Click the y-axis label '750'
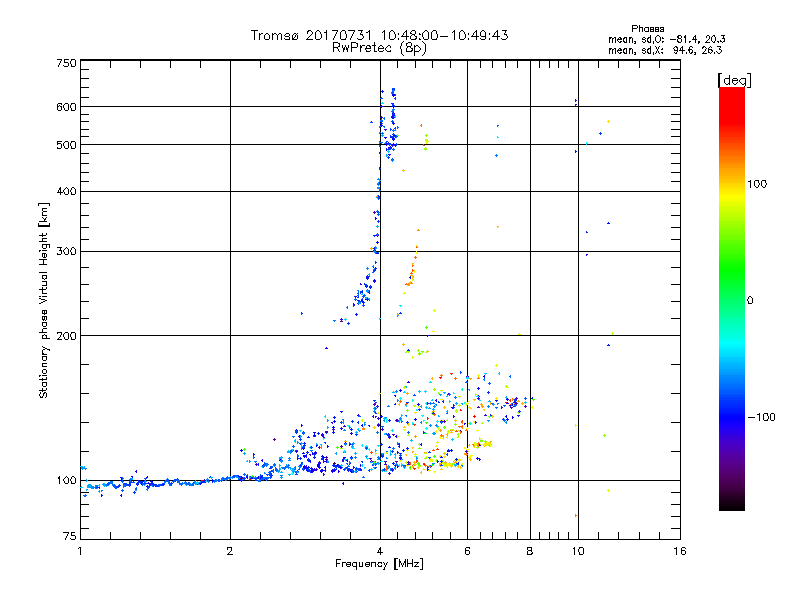 pyautogui.click(x=66, y=63)
